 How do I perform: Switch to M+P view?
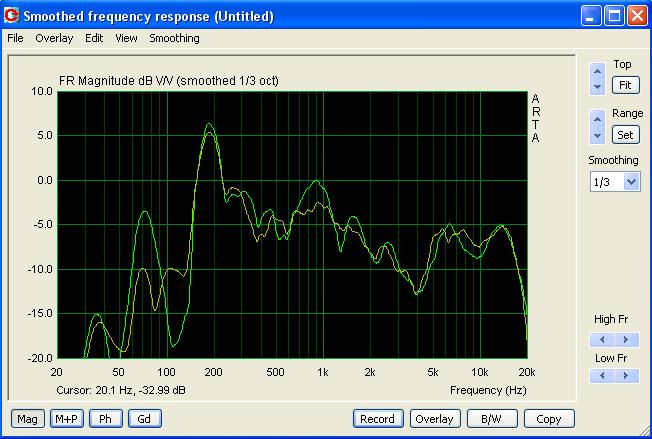[67, 419]
